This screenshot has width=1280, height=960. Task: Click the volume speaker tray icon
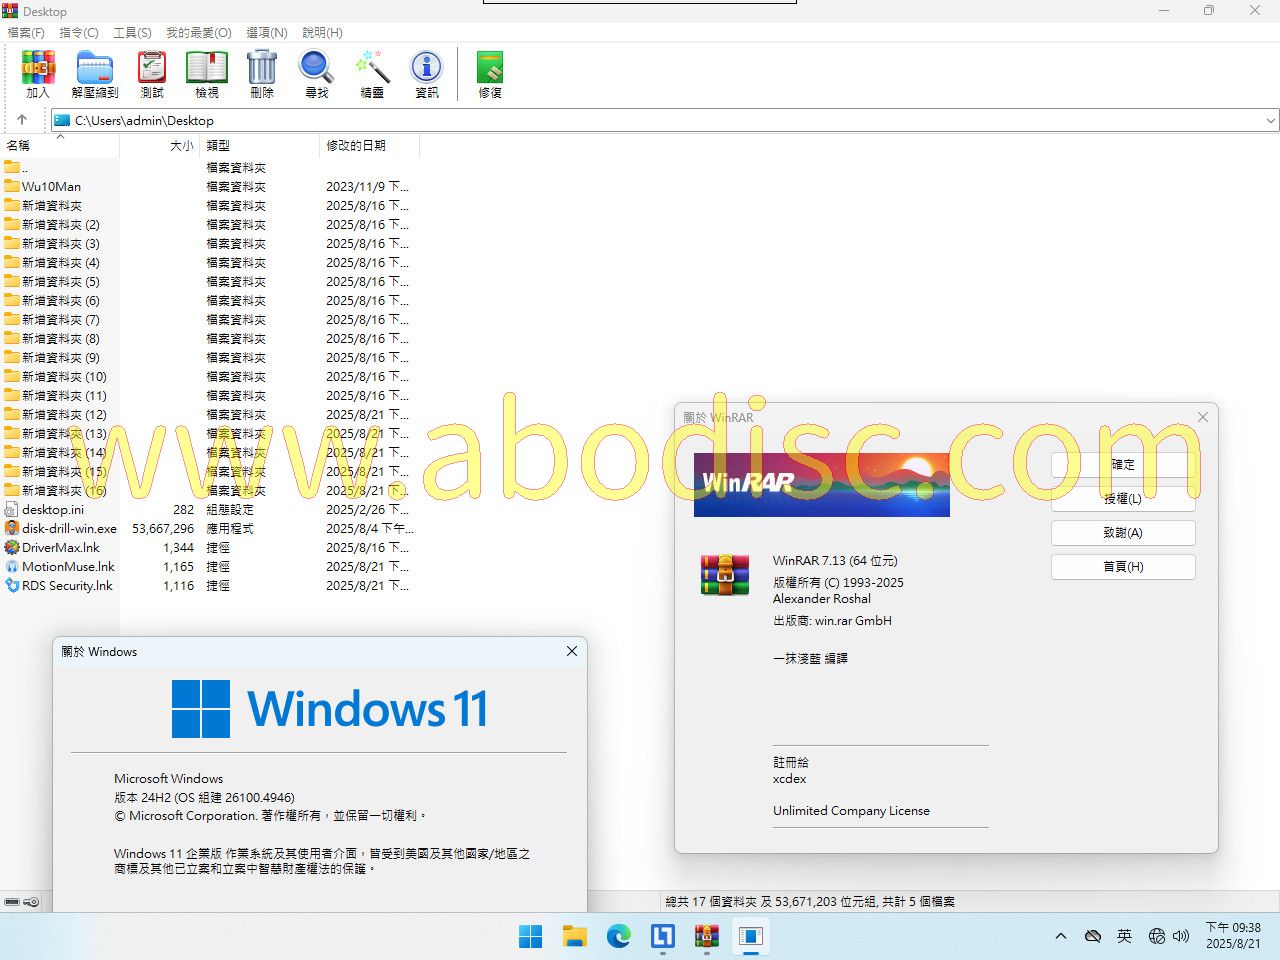pos(1181,936)
